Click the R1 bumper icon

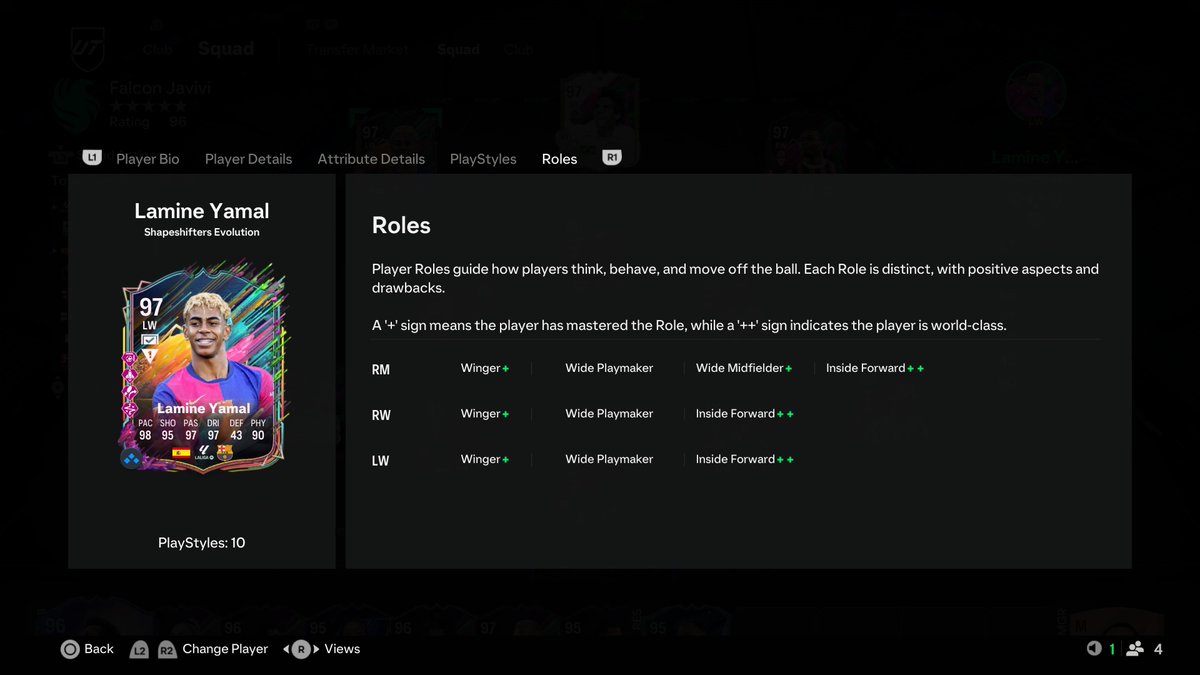coord(611,157)
